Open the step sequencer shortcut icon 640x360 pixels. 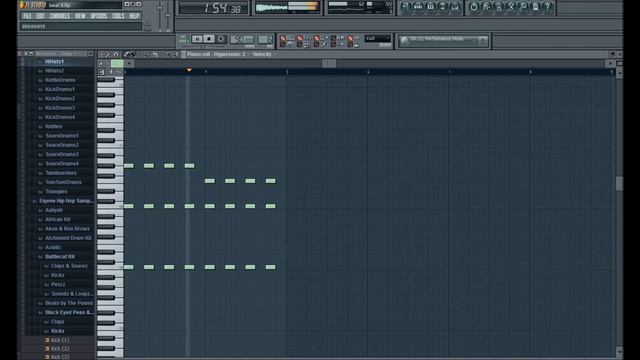coord(418,7)
